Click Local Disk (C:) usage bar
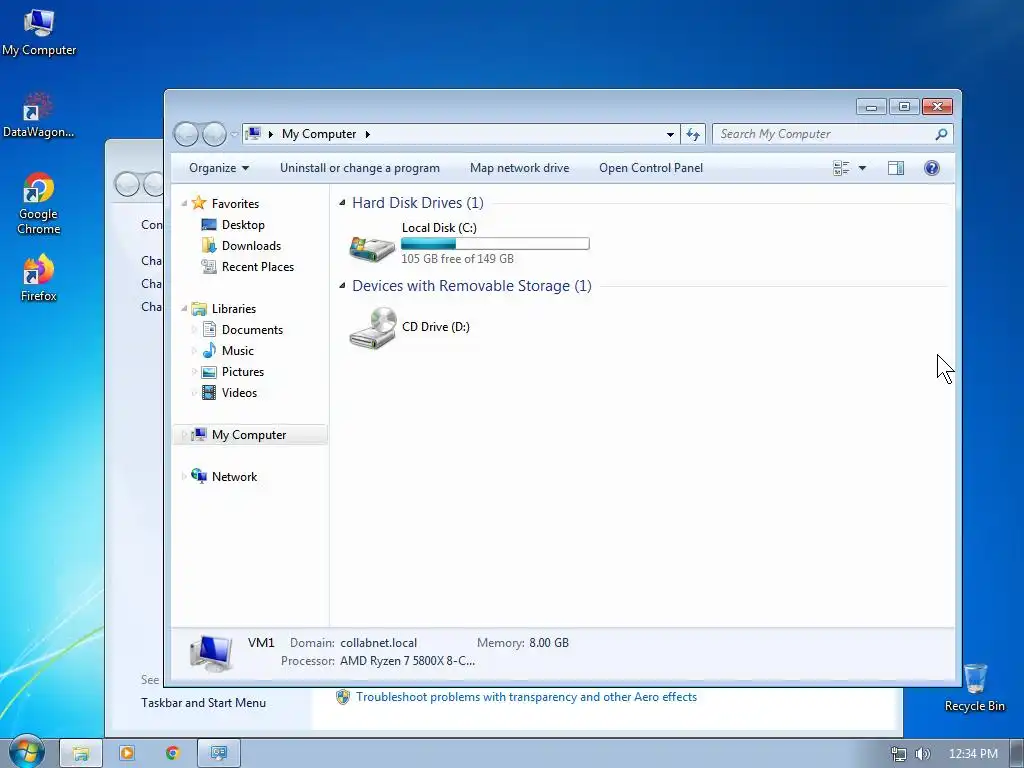 (495, 244)
